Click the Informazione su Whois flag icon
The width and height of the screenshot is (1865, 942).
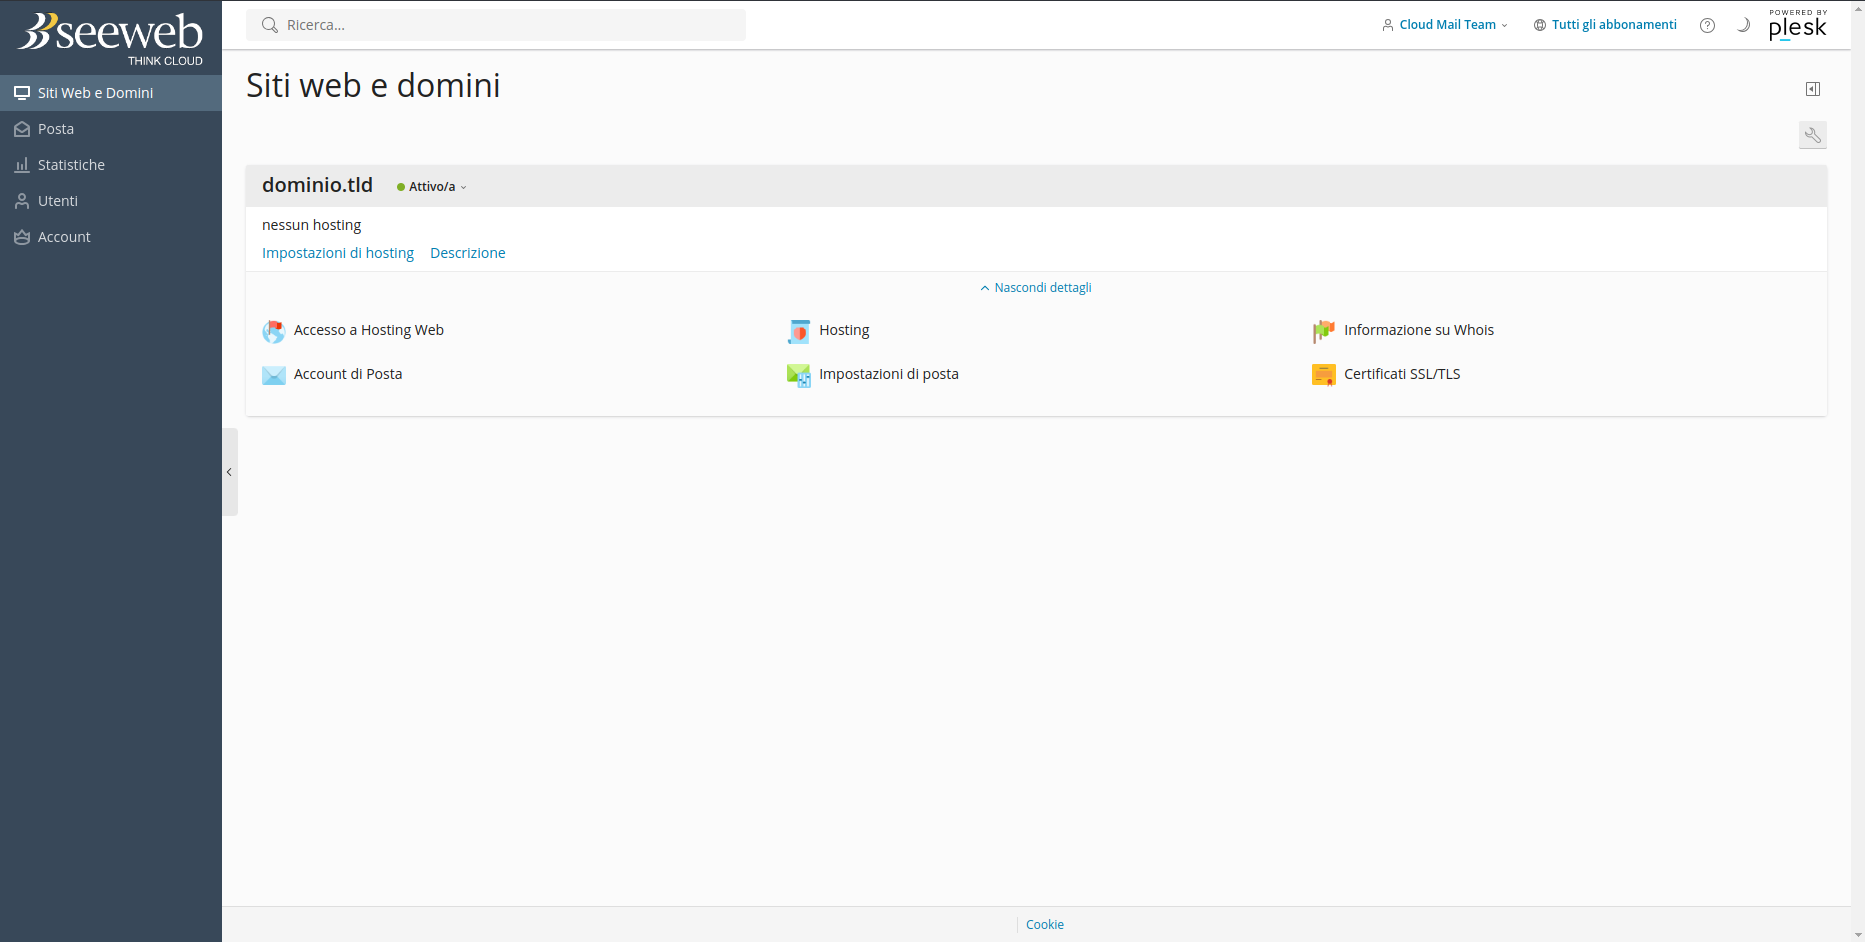click(1323, 331)
